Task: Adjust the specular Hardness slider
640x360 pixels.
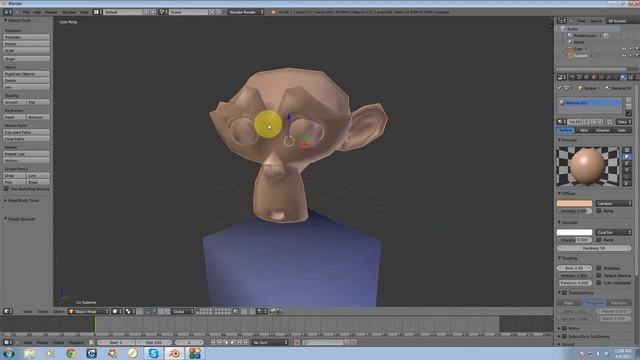Action: tap(594, 248)
